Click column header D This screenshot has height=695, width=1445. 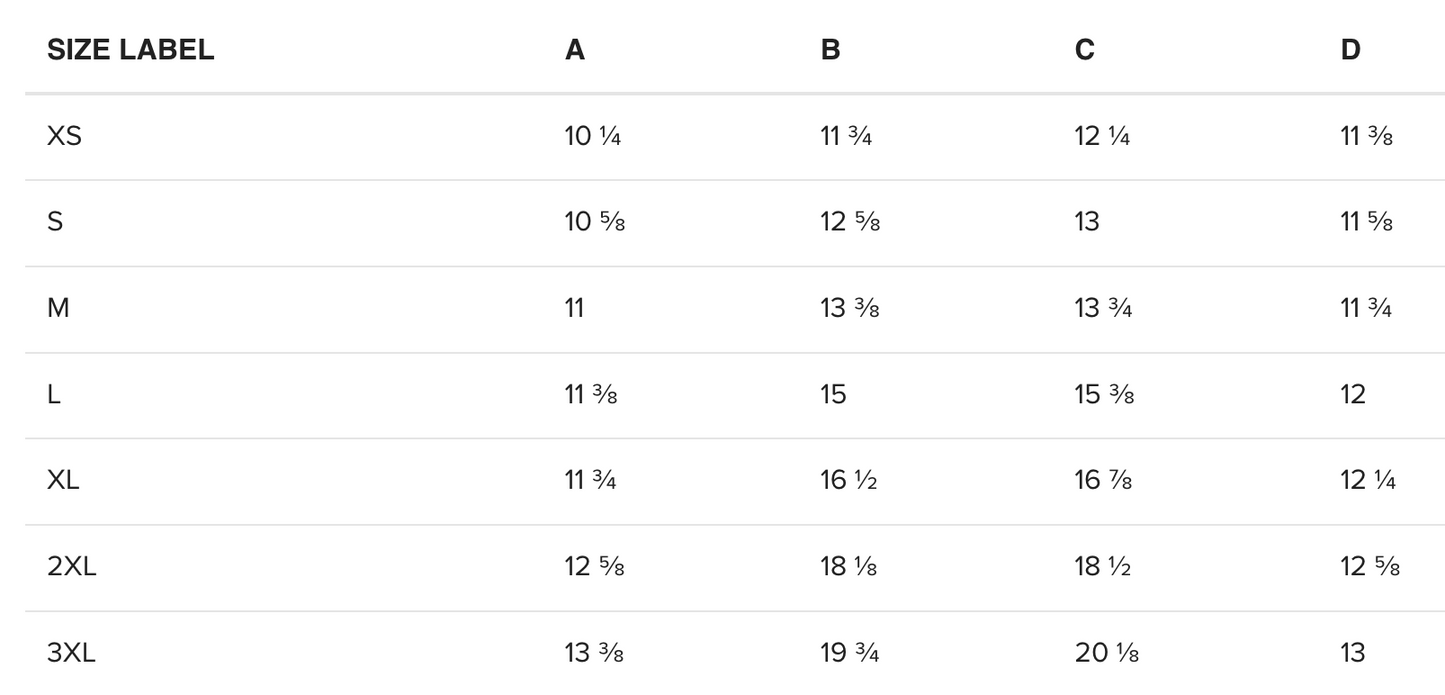pyautogui.click(x=1350, y=50)
